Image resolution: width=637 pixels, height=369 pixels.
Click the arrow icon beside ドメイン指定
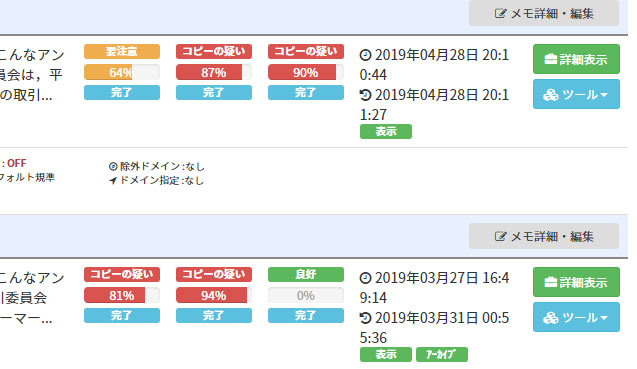point(113,180)
